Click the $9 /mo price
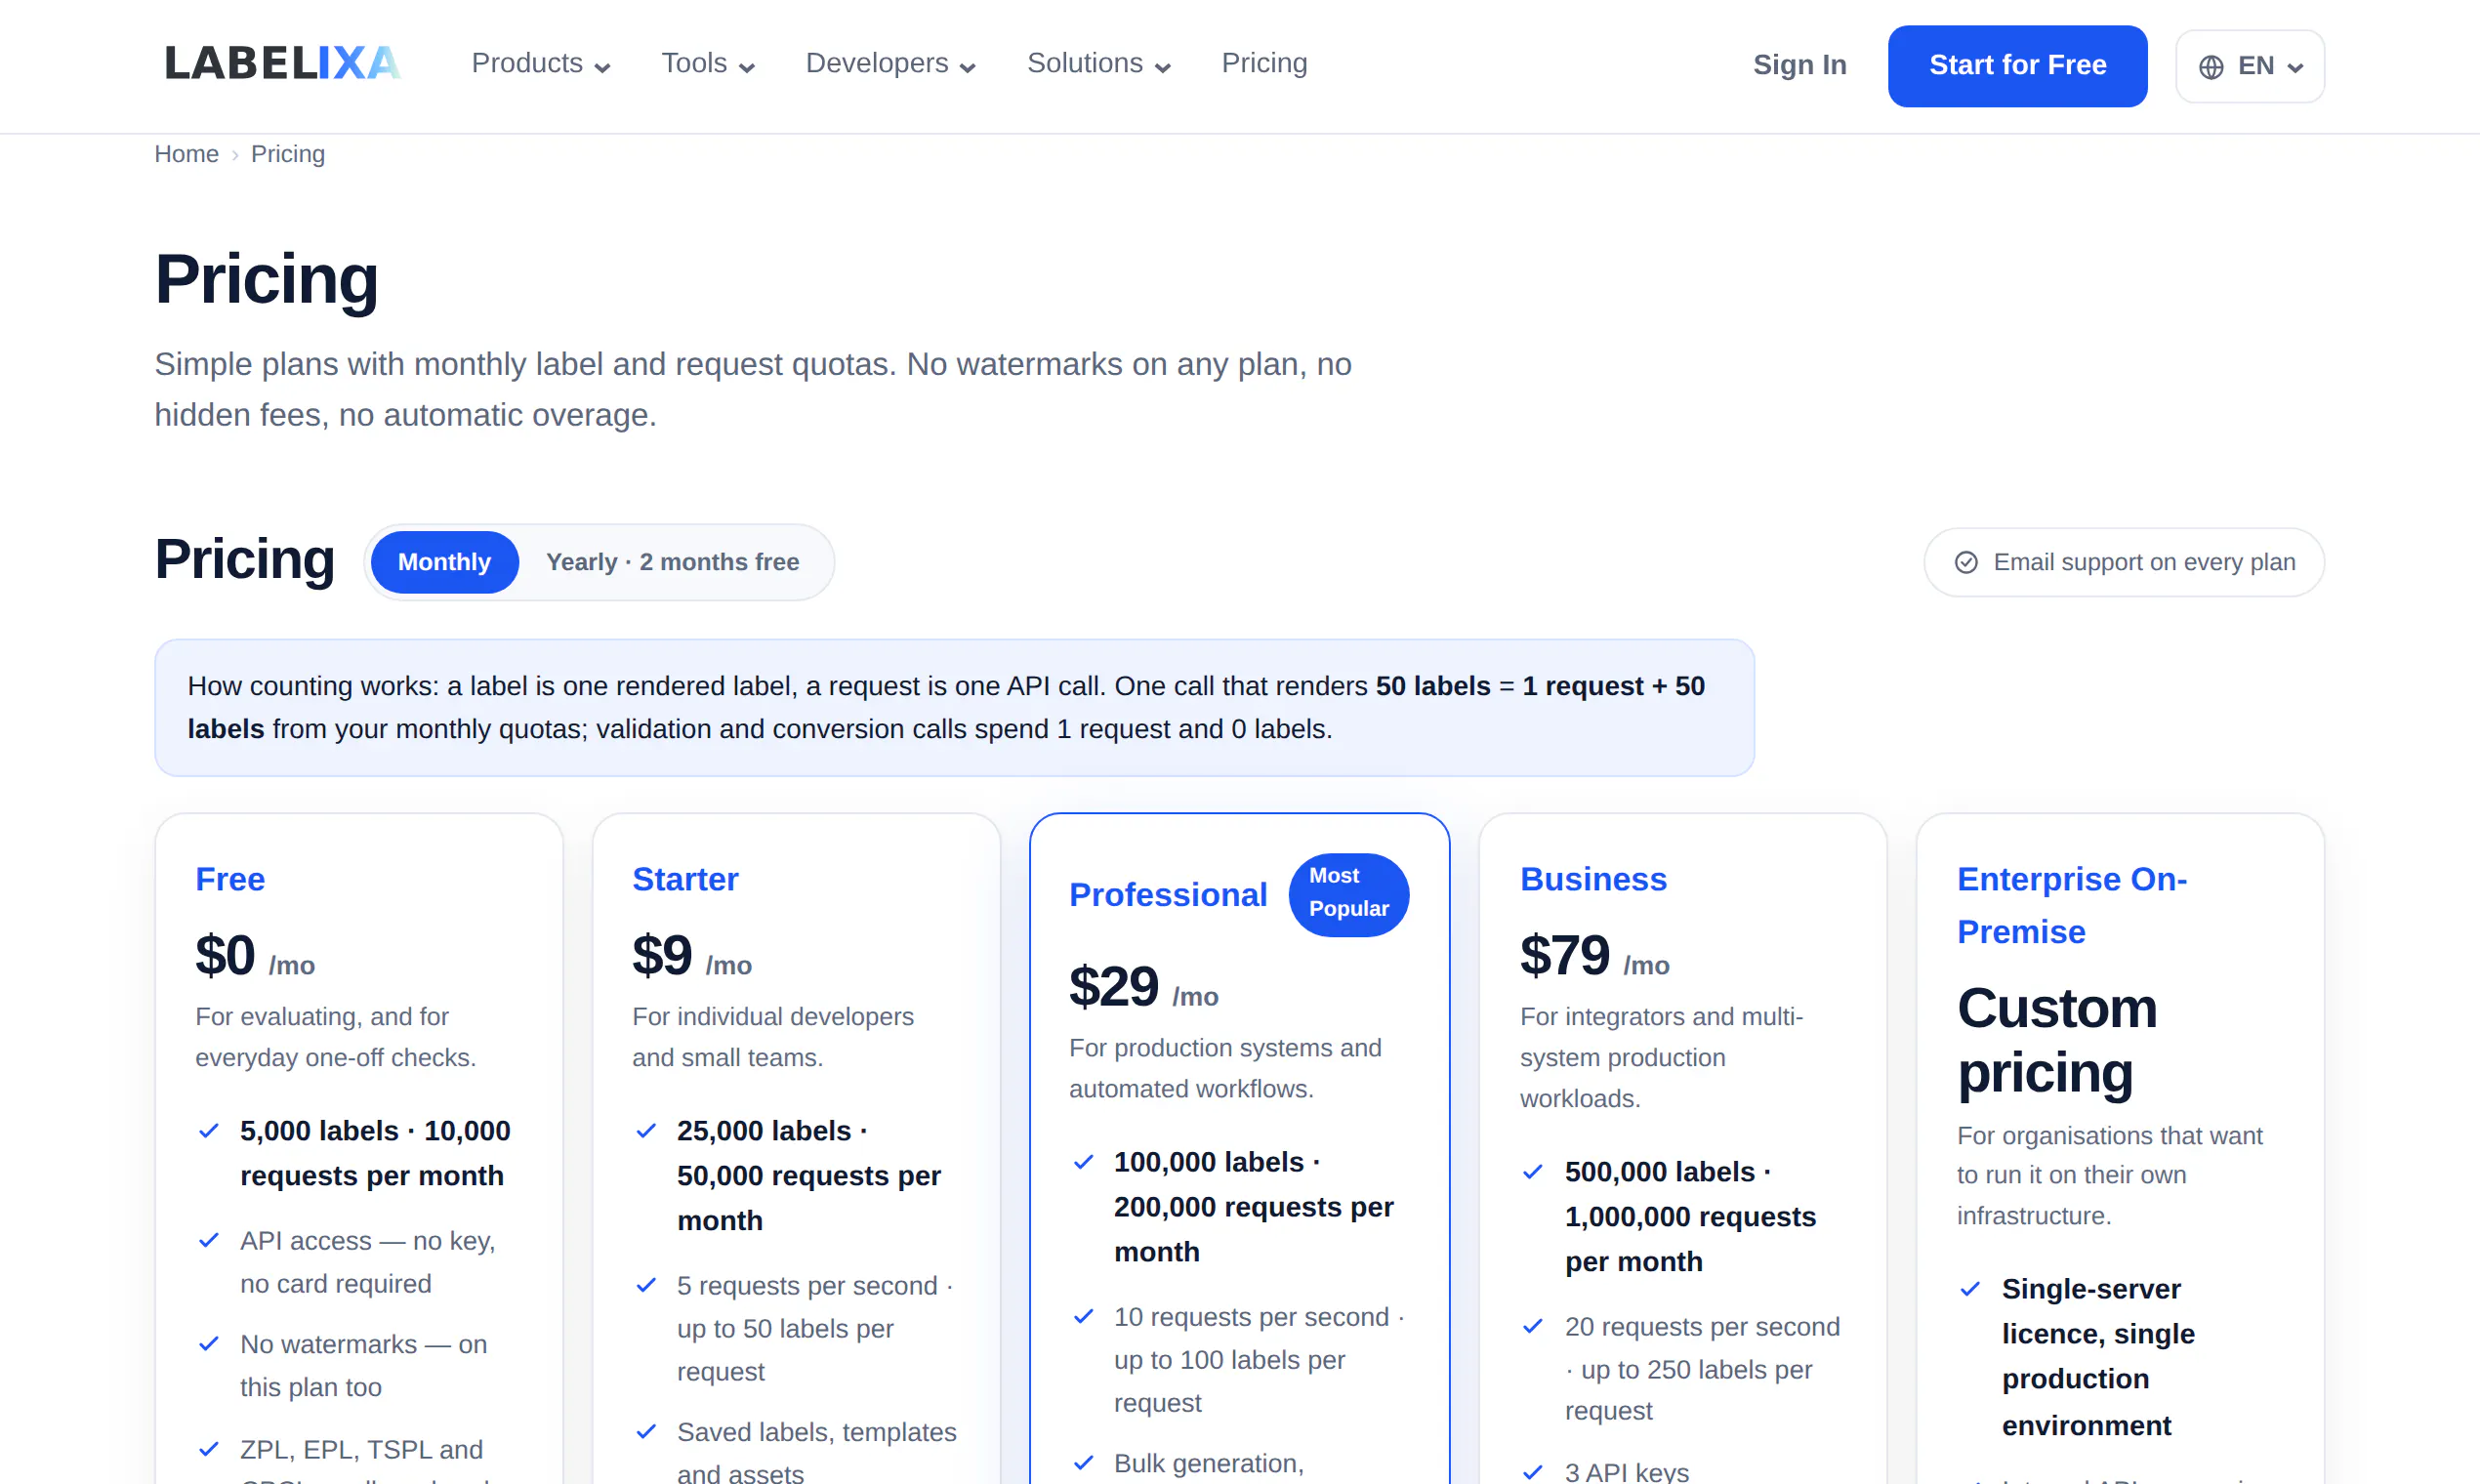 coord(692,956)
